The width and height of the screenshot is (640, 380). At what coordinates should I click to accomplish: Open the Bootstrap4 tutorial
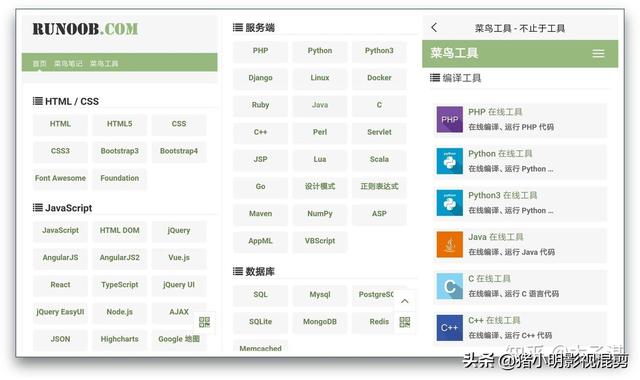click(179, 151)
